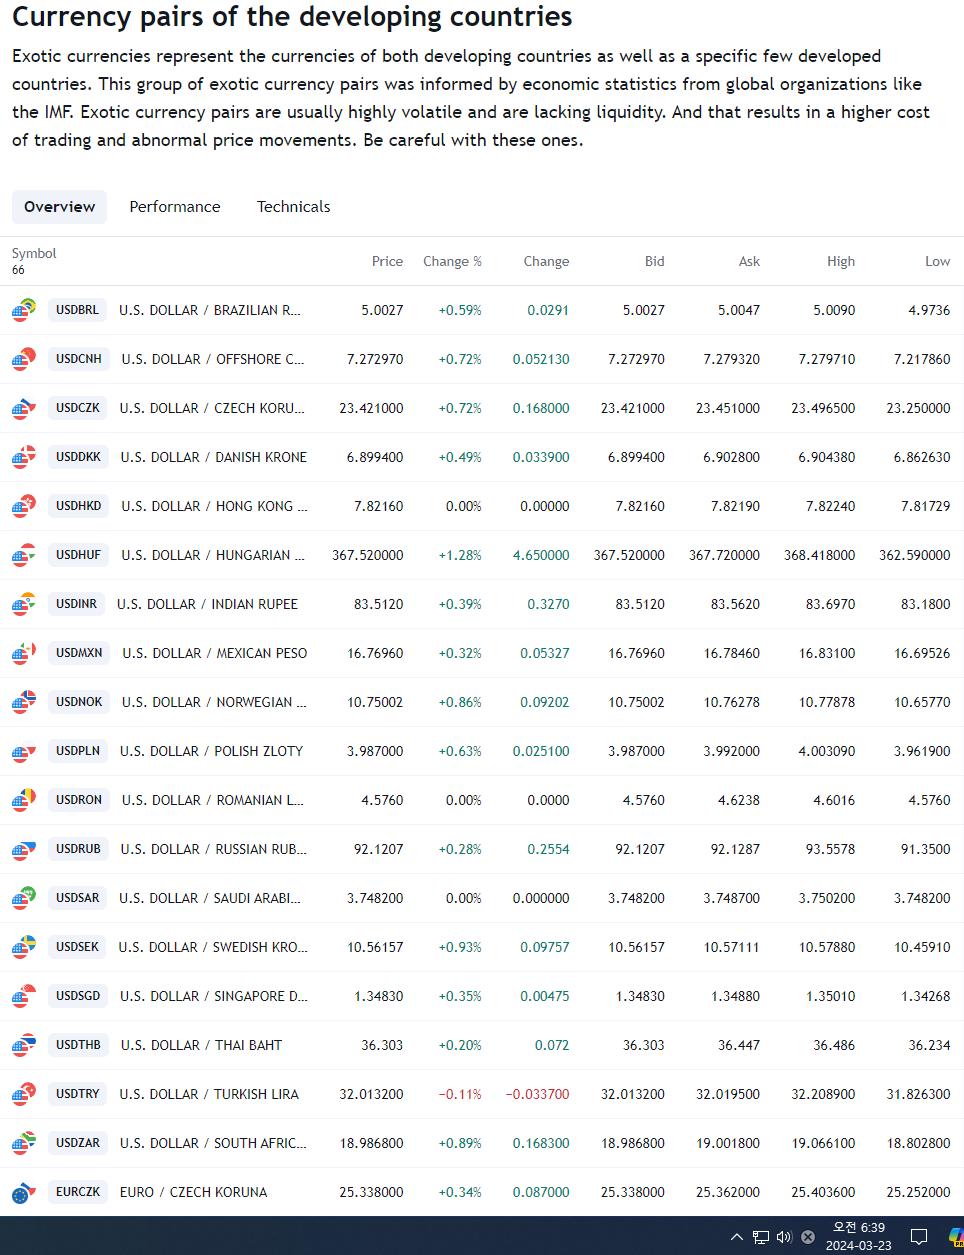Click USDNOK ask value 10.76278
Screen dimensions: 964x1255
pyautogui.click(x=732, y=702)
